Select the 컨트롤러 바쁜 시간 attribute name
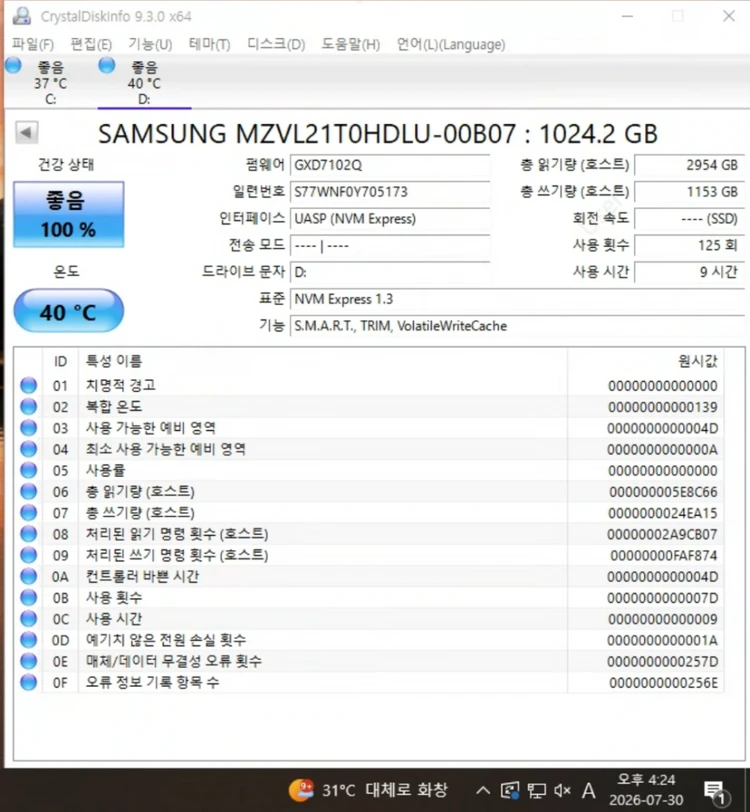The width and height of the screenshot is (750, 812). (x=142, y=576)
